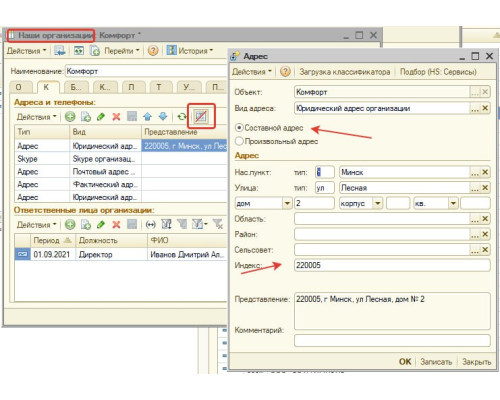Switch to the К tab
500x400 pixels.
click(46, 87)
